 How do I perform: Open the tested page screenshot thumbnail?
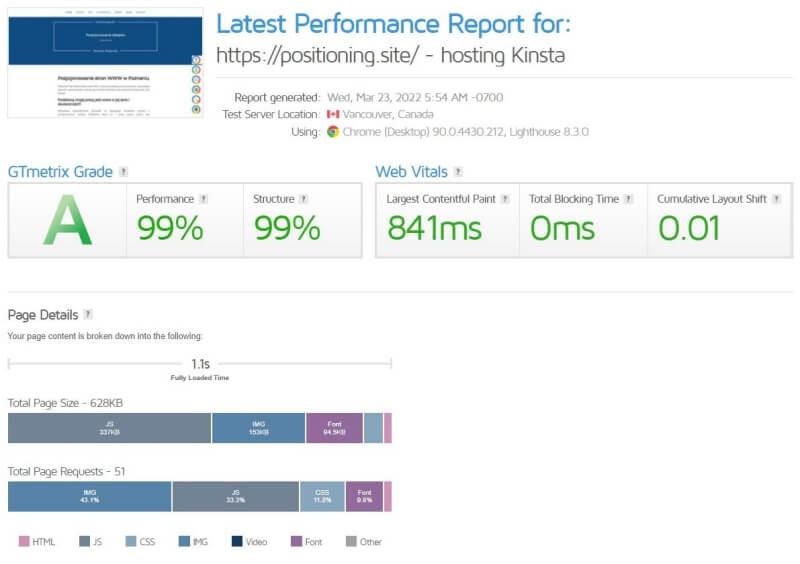coord(105,62)
